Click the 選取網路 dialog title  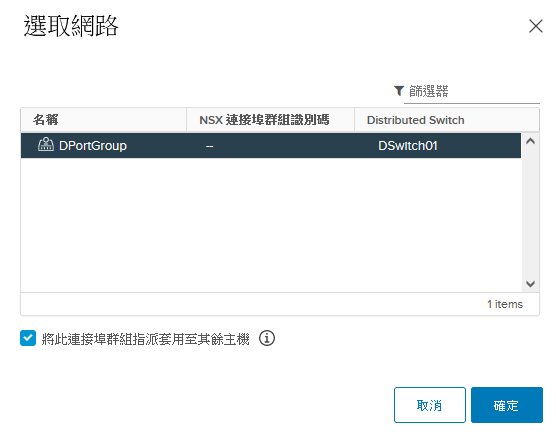point(71,26)
